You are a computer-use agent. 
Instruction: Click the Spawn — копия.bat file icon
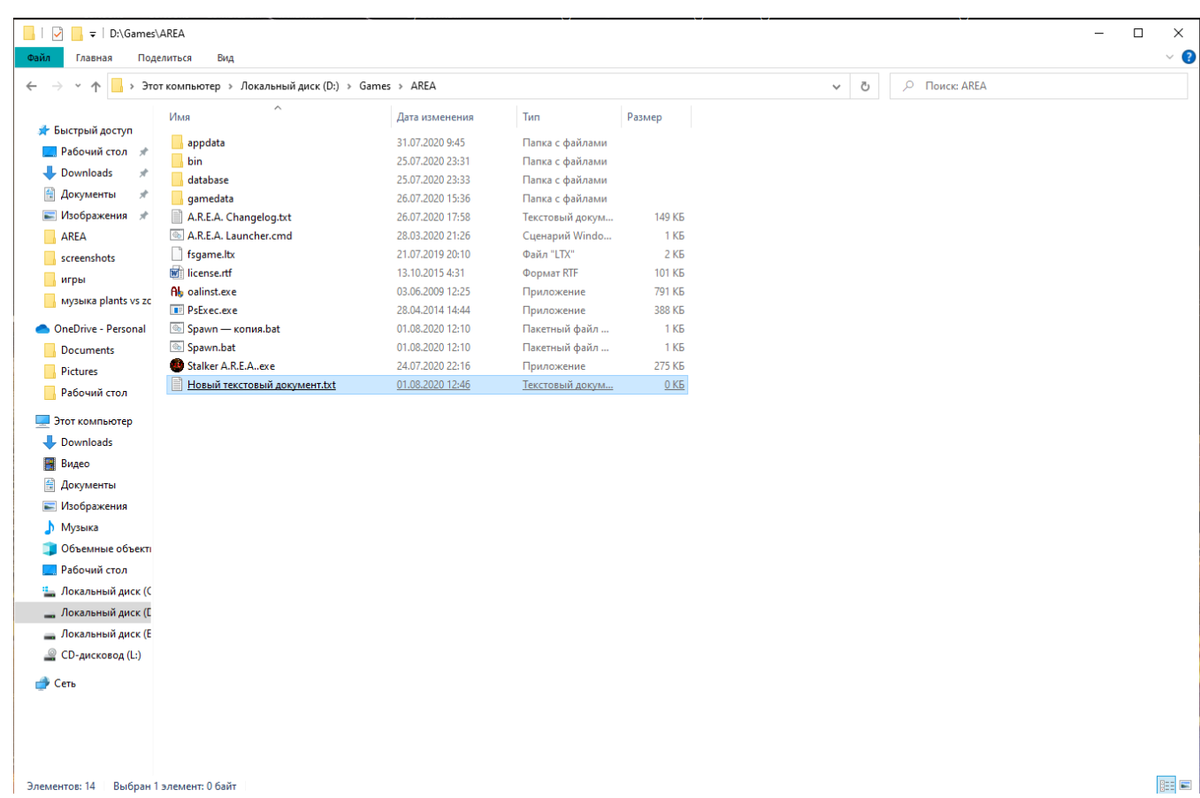(177, 329)
